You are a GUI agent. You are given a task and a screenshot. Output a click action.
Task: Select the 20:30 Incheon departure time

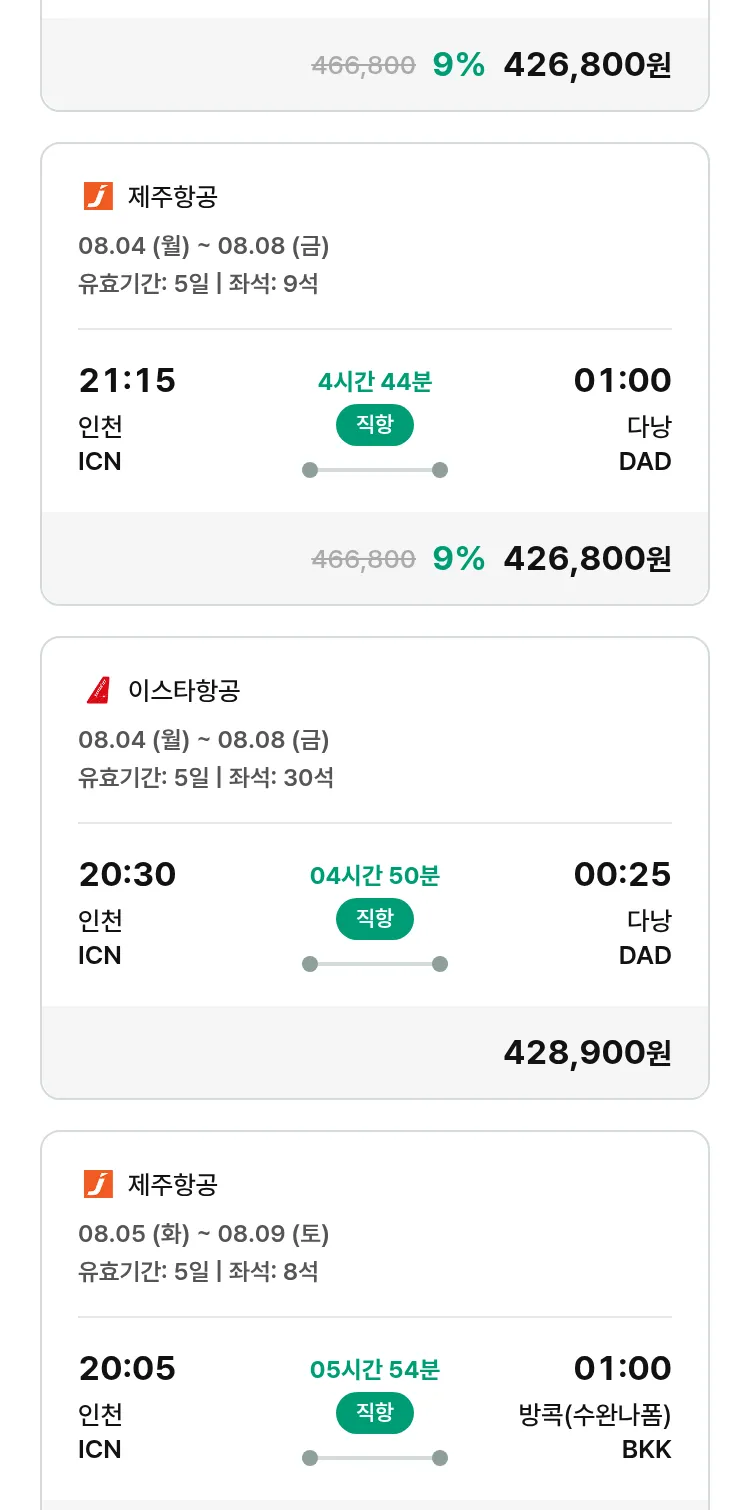click(x=127, y=875)
